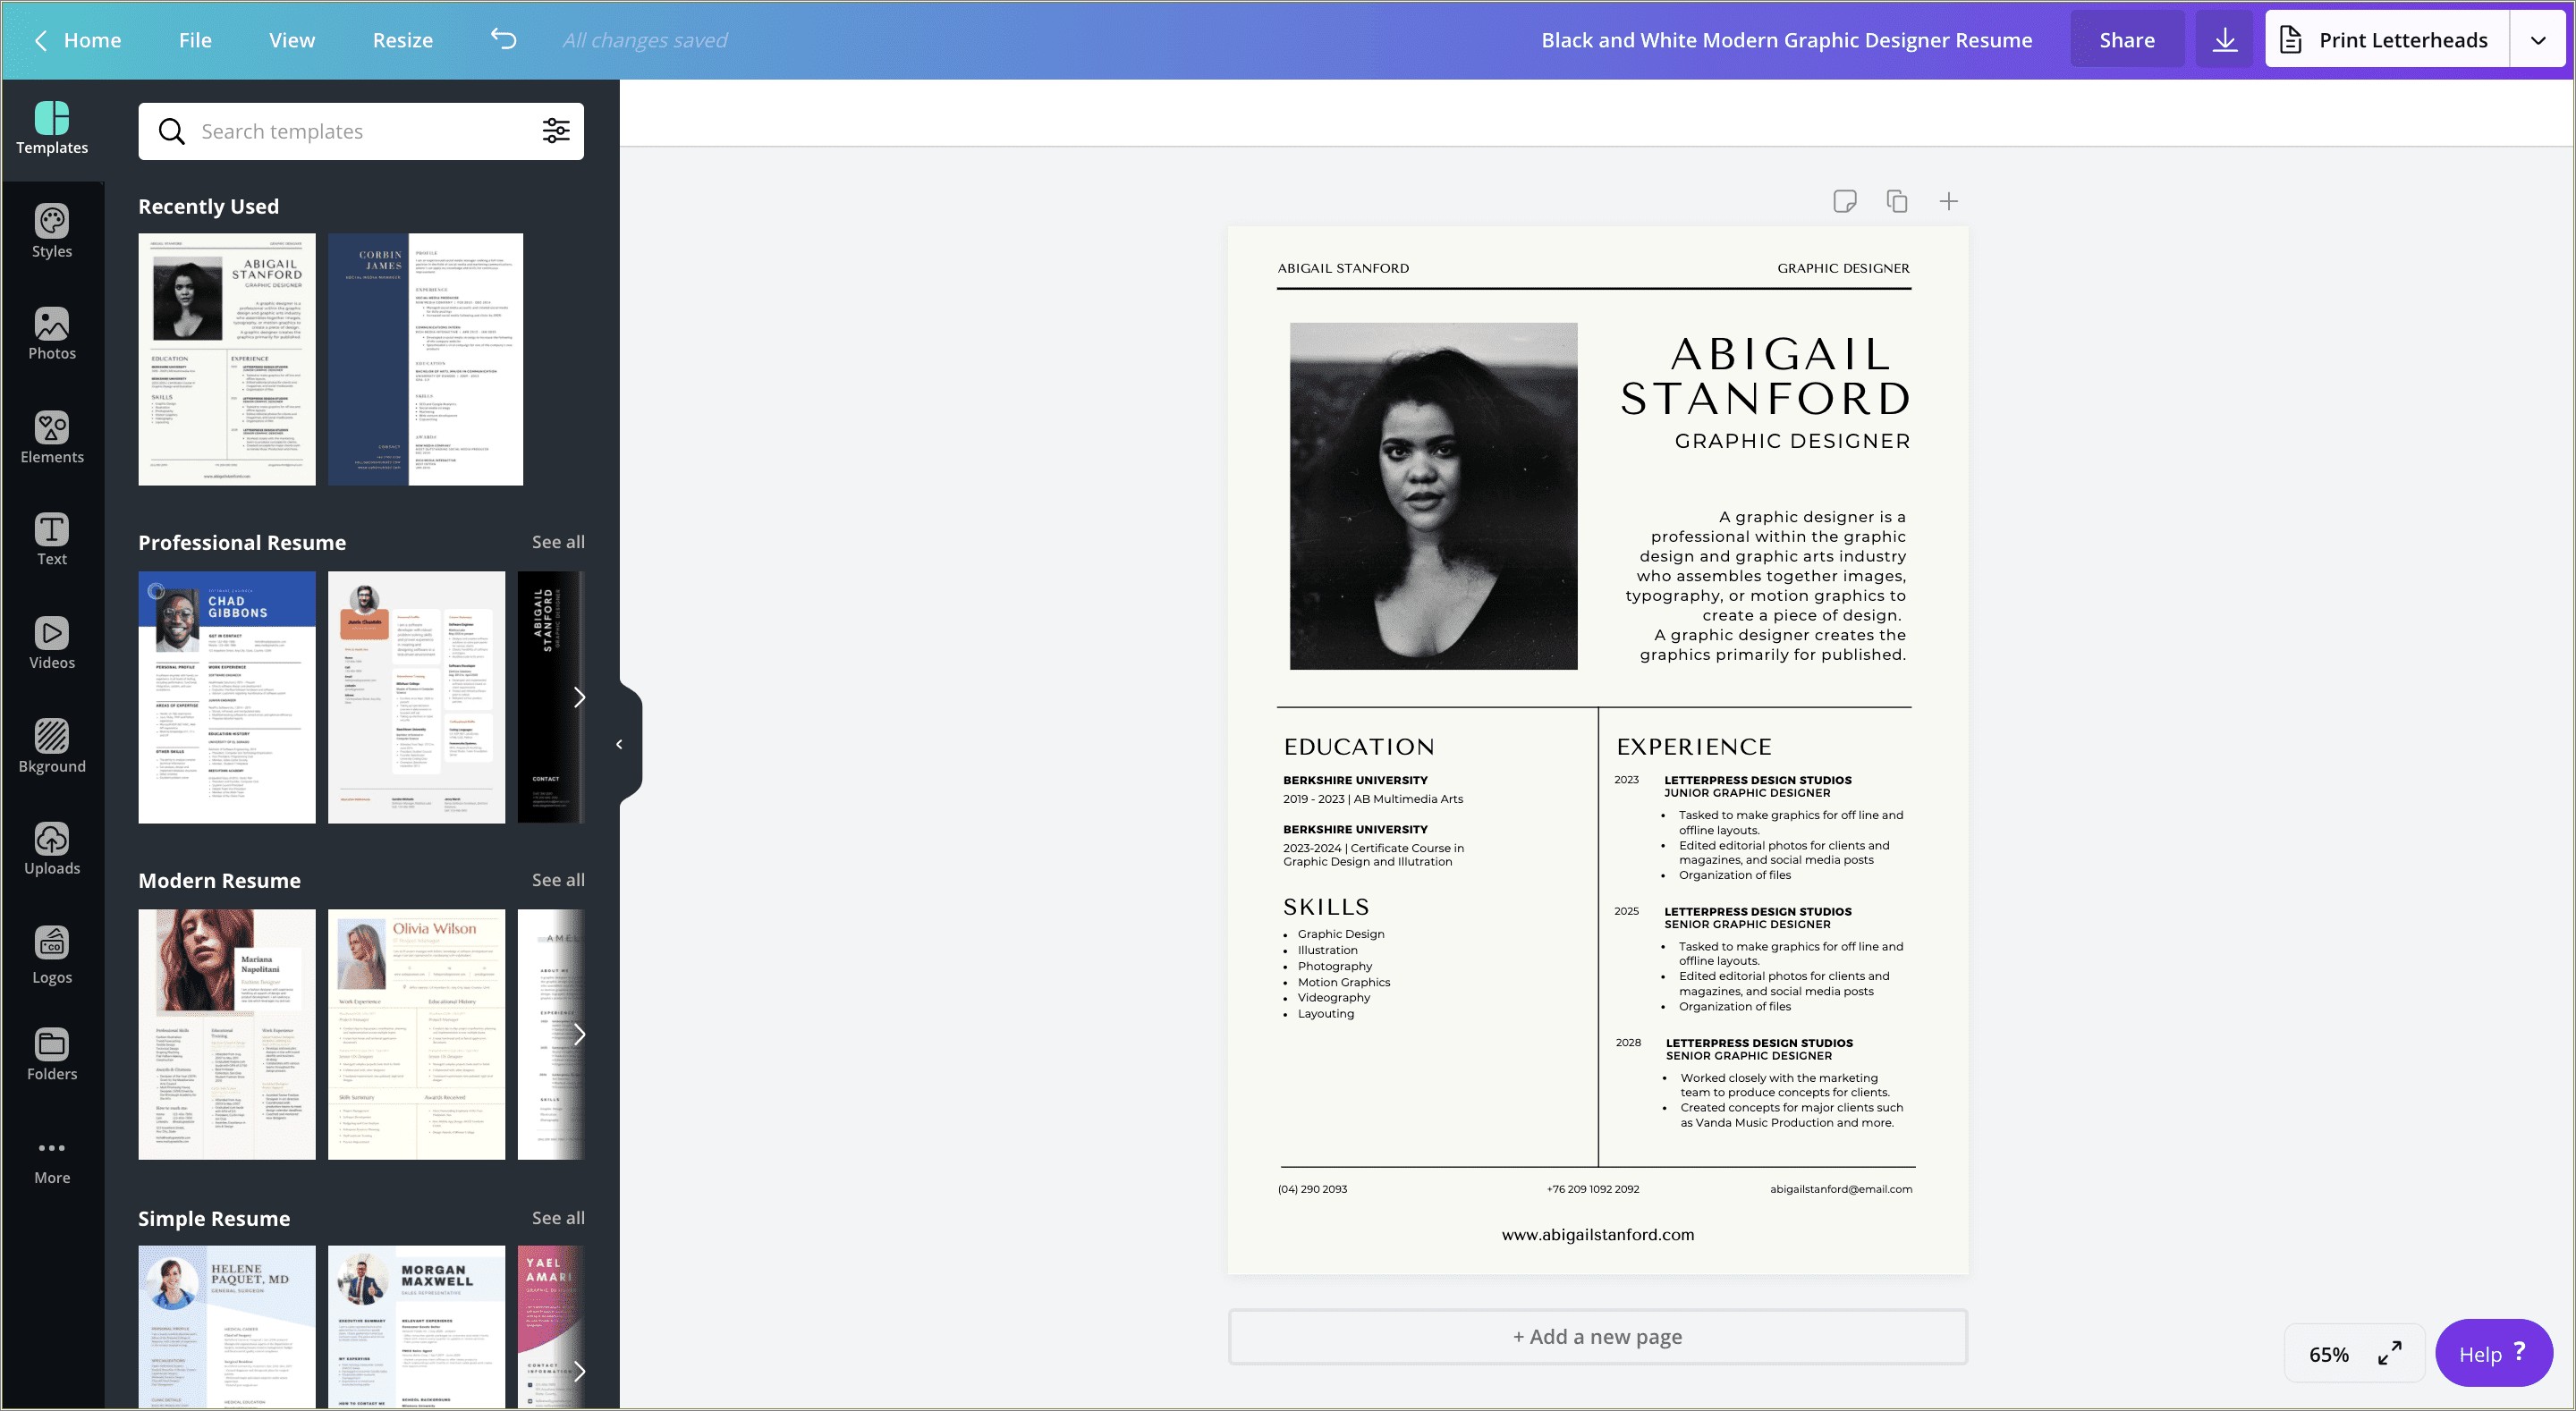This screenshot has width=2576, height=1411.
Task: Expand See all Professional Resume templates
Action: [558, 542]
